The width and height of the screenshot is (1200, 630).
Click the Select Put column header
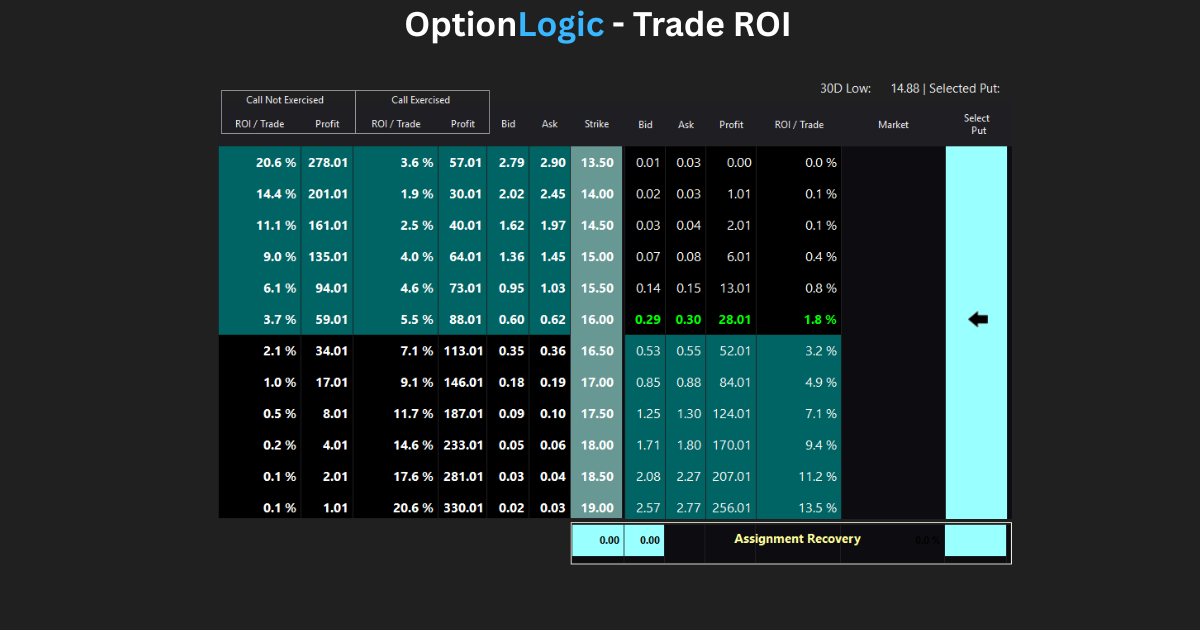978,124
